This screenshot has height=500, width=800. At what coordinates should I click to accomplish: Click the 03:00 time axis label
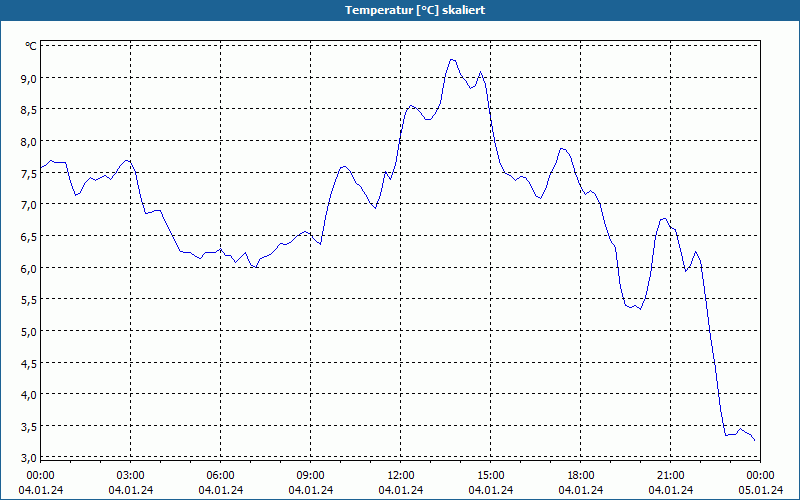tap(131, 476)
